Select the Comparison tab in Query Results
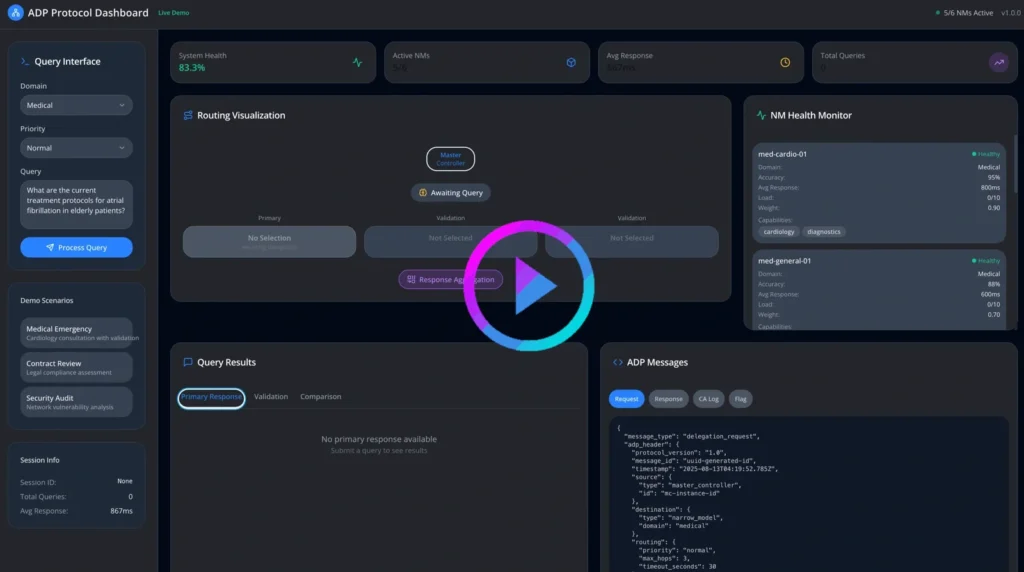 pyautogui.click(x=320, y=397)
